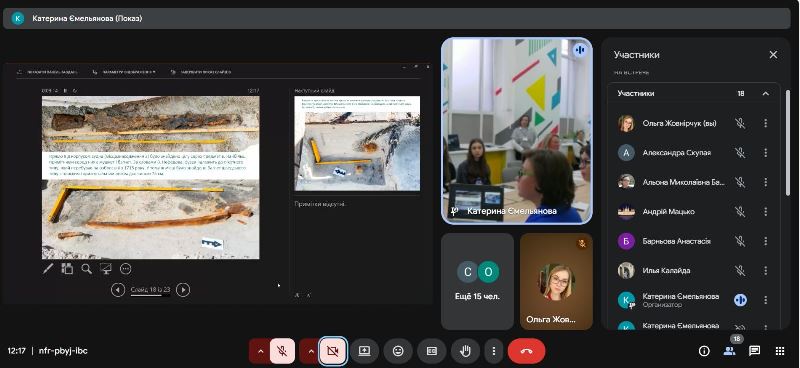
Task: Open the chat with everyone icon
Action: [755, 351]
